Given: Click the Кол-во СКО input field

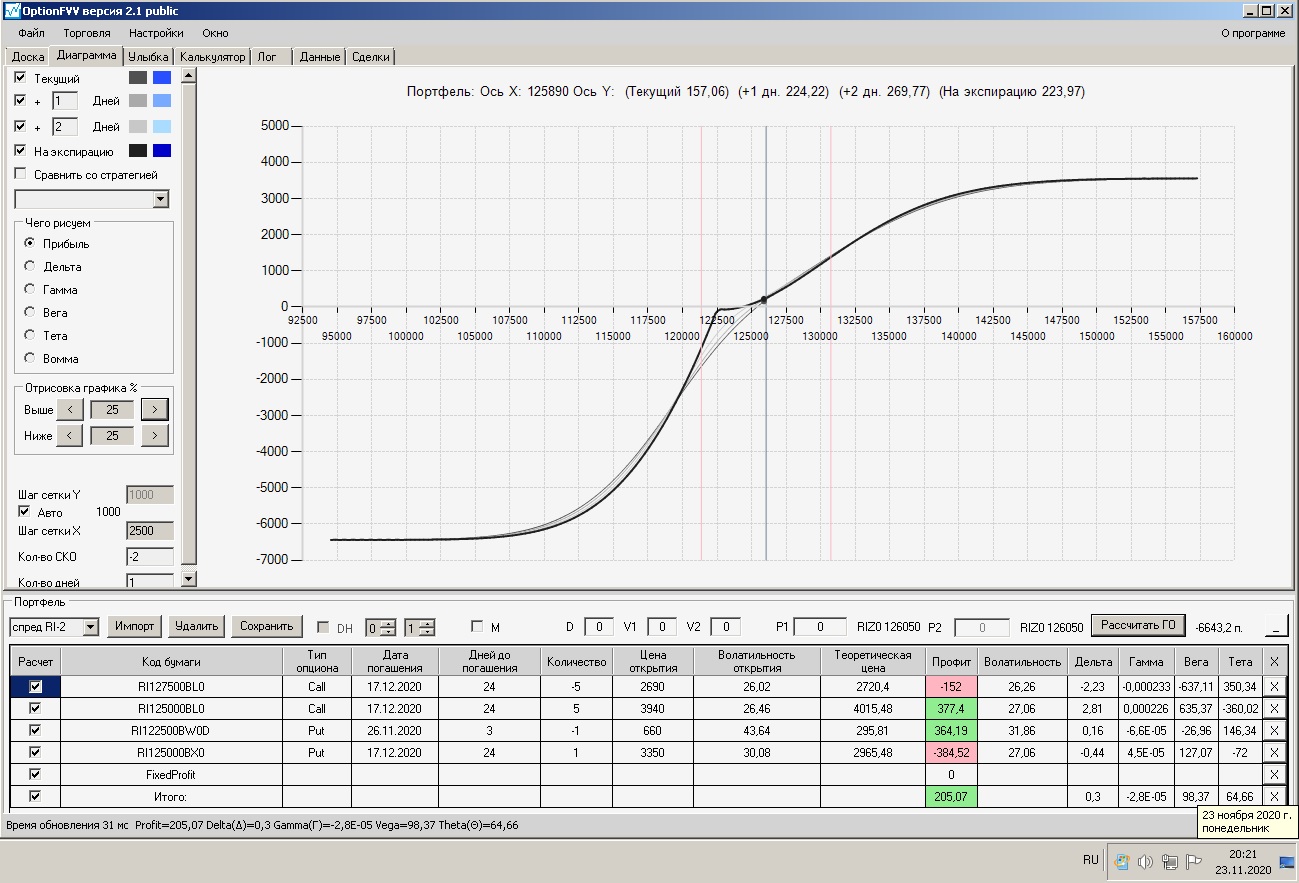Looking at the screenshot, I should click(x=150, y=556).
